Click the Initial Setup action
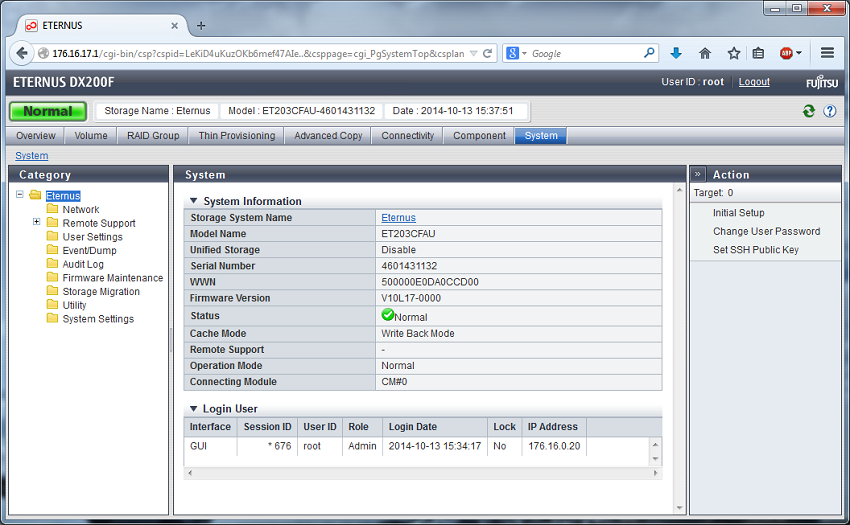Screen dimensions: 850x525 coord(738,213)
